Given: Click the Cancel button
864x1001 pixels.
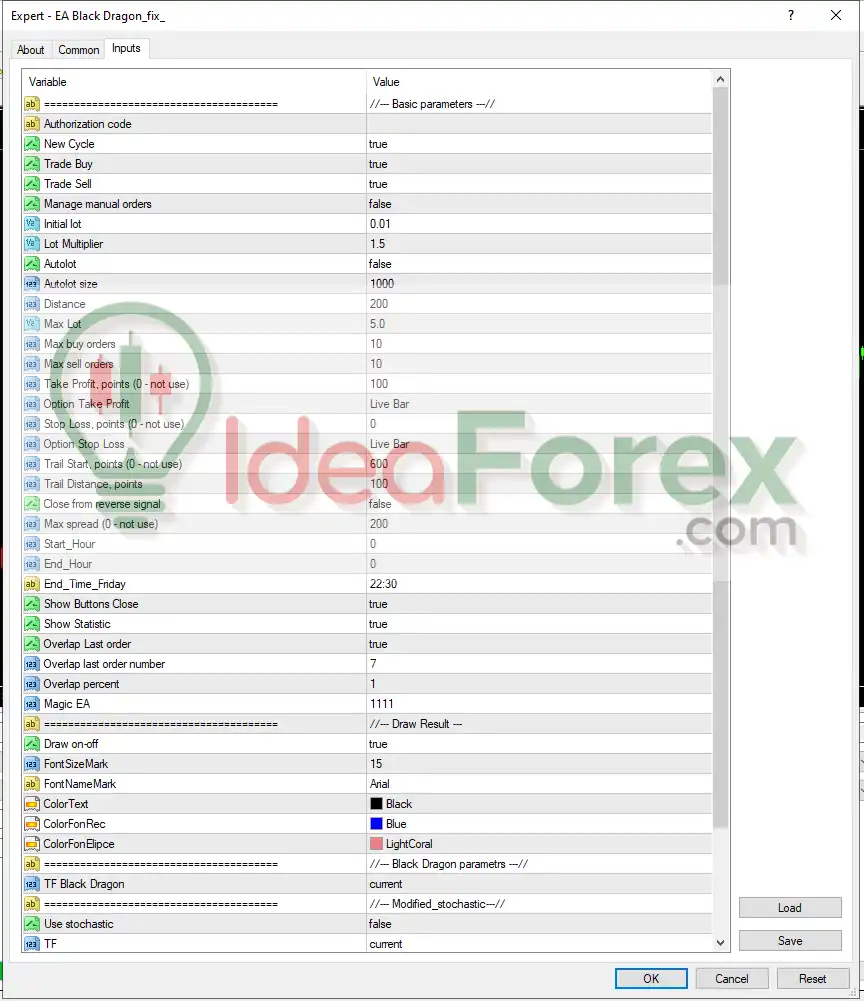Looking at the screenshot, I should pyautogui.click(x=732, y=979).
